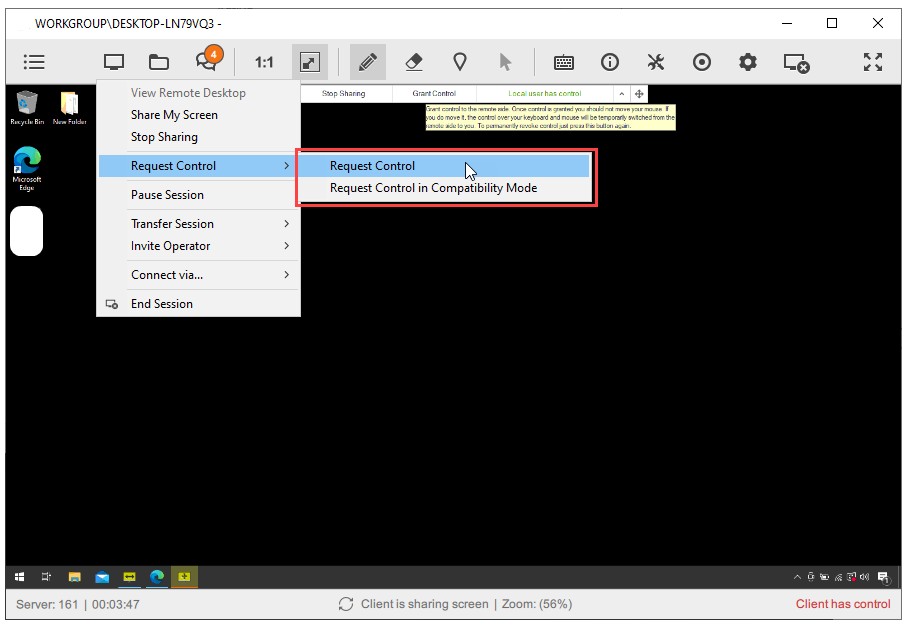Activate the laser pointer tool

[460, 62]
